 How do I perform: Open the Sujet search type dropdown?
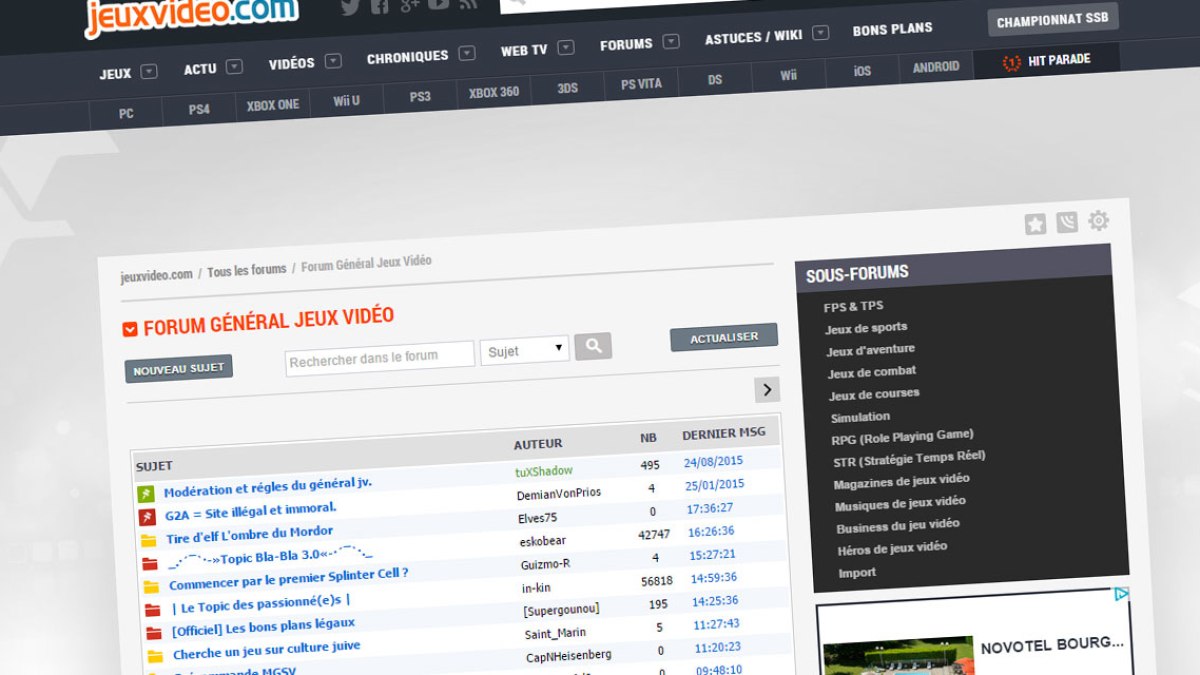(525, 350)
